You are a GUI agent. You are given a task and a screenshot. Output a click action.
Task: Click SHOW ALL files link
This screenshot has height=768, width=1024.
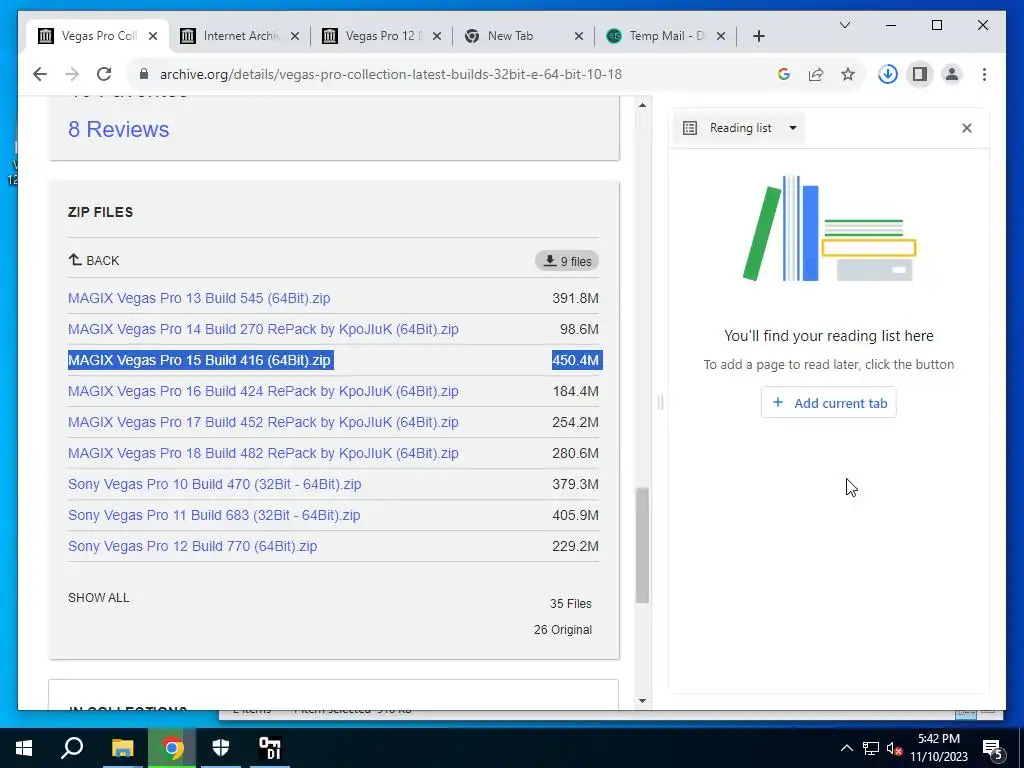pos(99,598)
